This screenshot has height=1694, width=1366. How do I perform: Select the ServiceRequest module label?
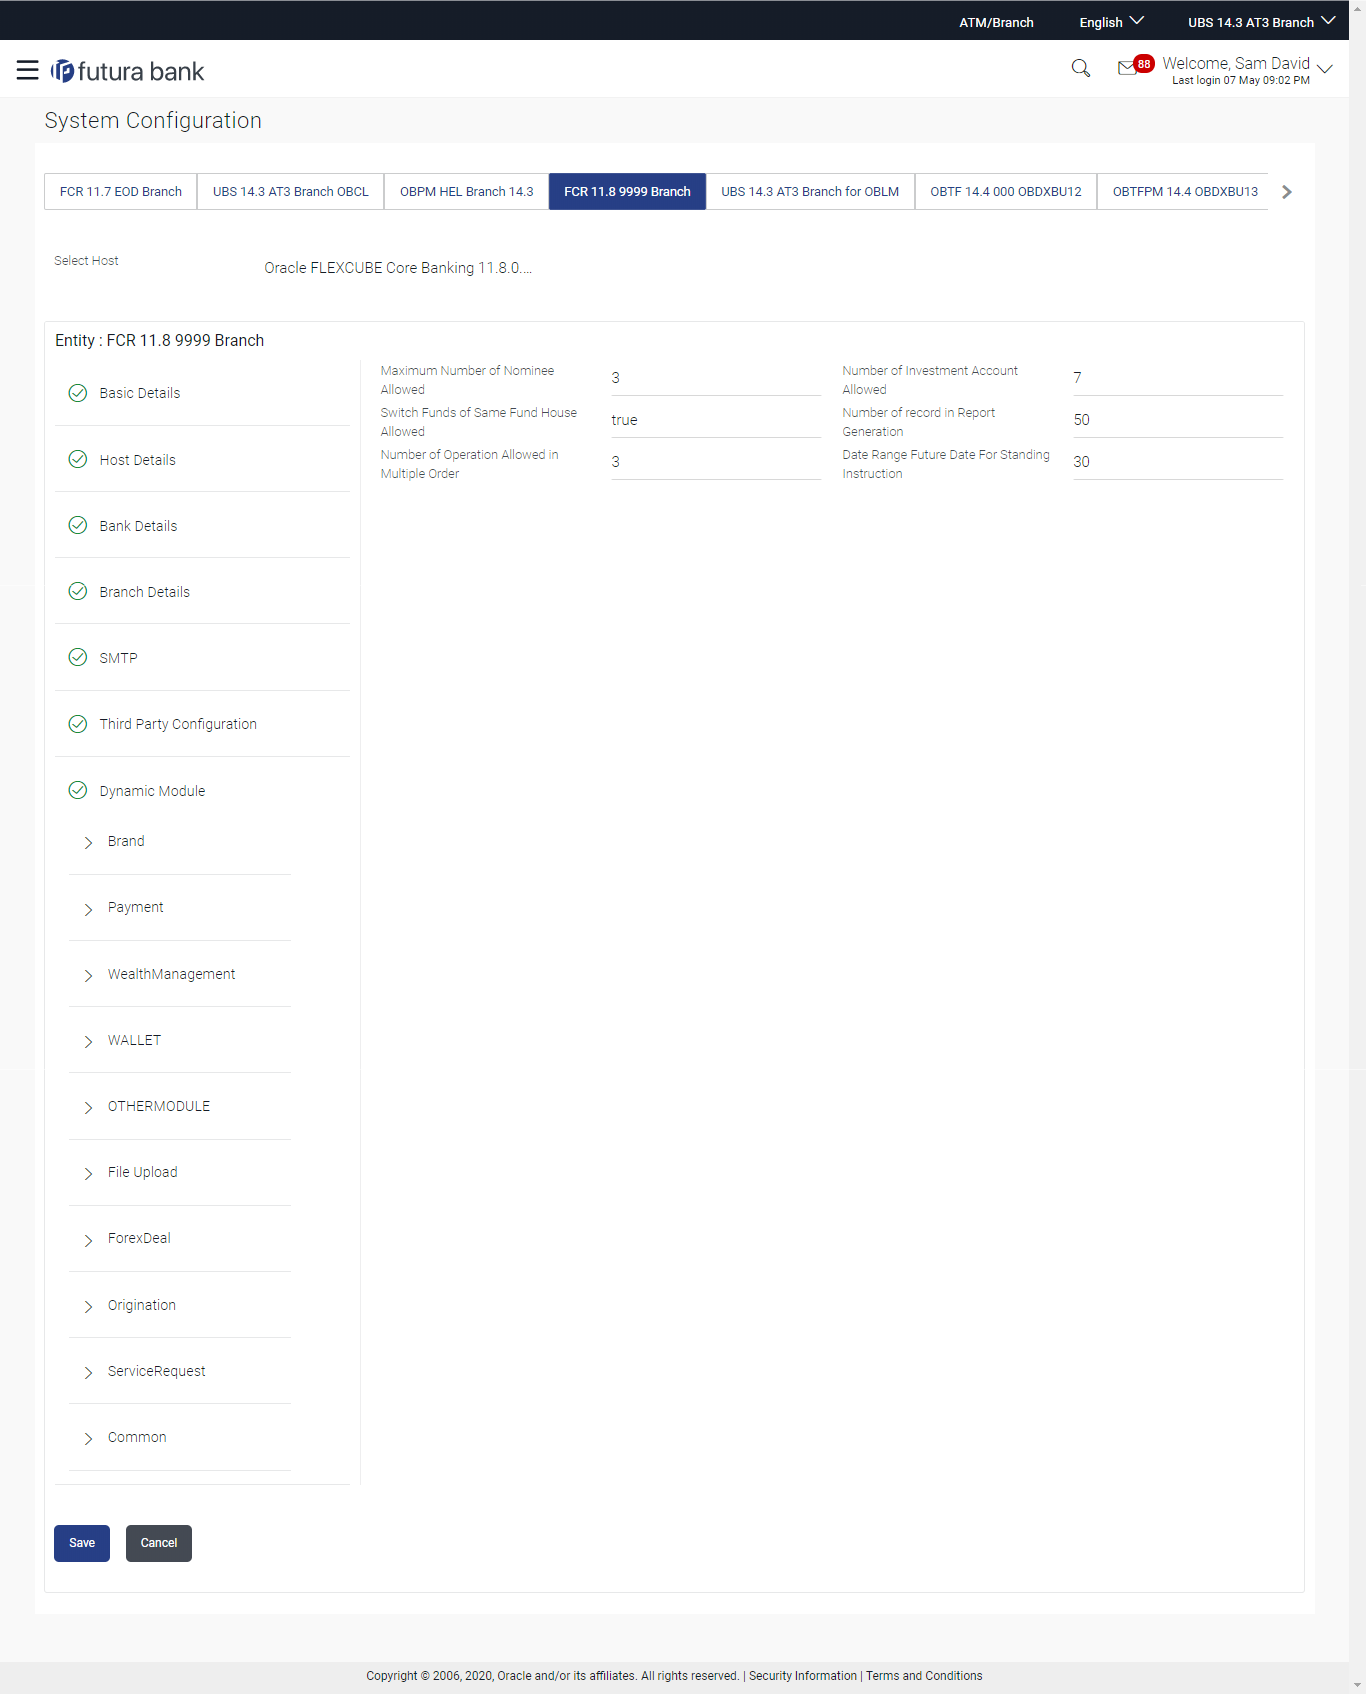click(156, 1371)
